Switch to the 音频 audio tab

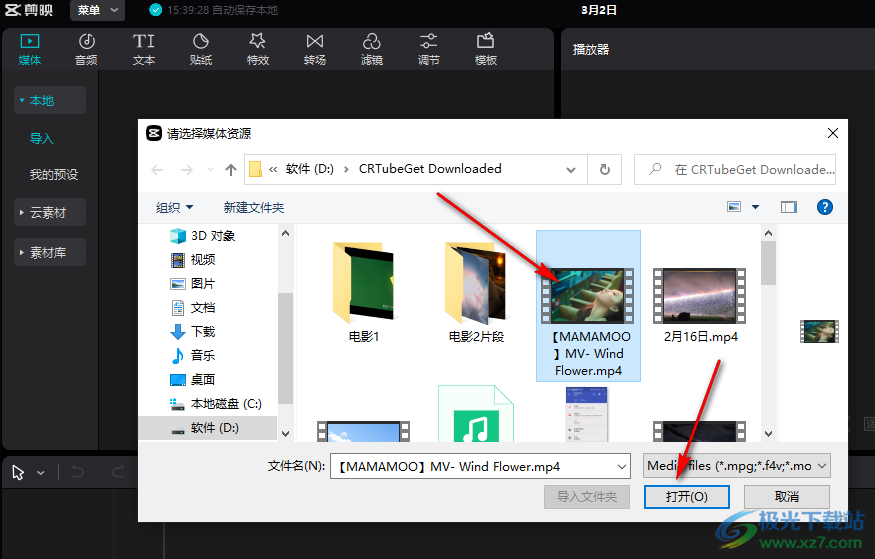86,49
